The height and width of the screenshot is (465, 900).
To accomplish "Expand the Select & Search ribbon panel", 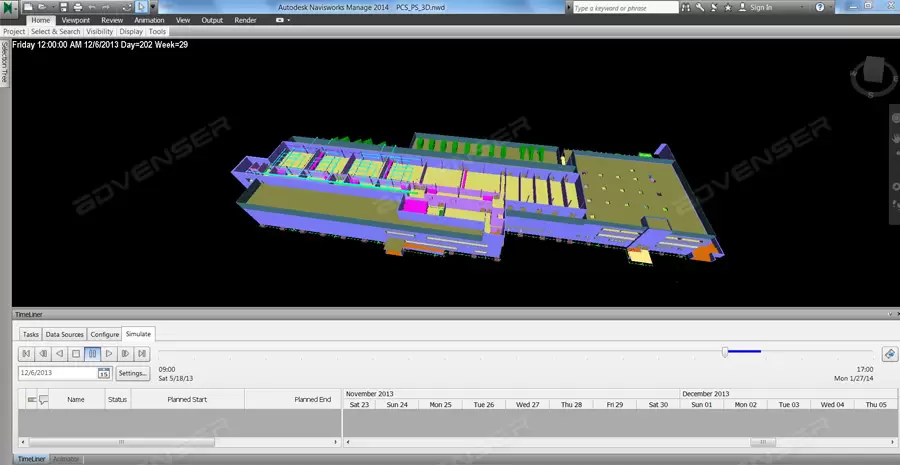I will click(x=56, y=32).
